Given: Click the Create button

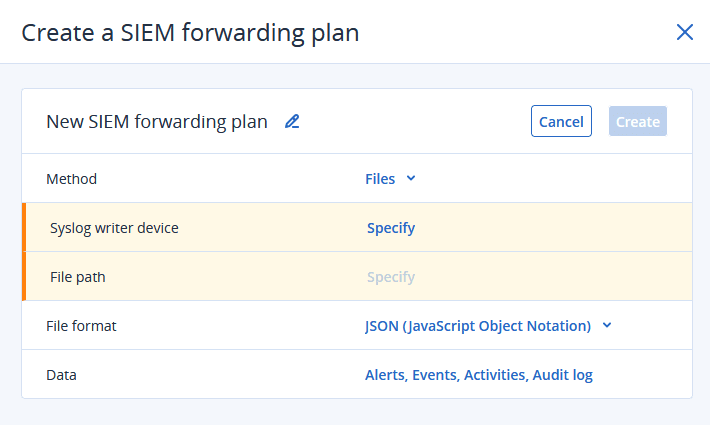Looking at the screenshot, I should pos(637,121).
